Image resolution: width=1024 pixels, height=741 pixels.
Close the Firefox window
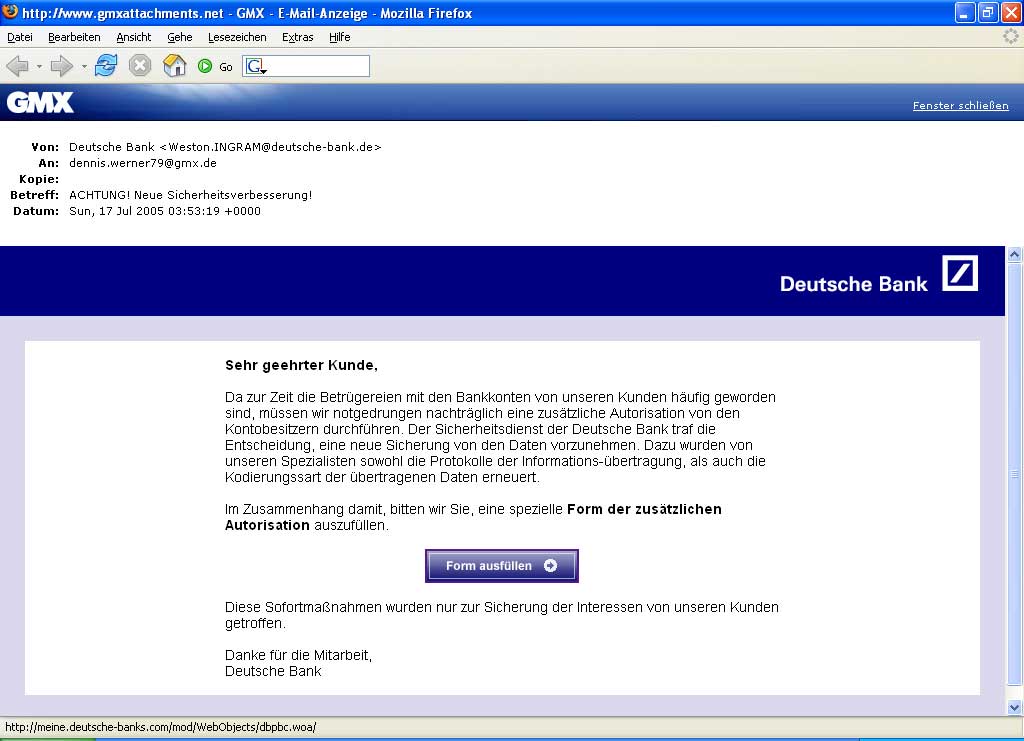pyautogui.click(x=1011, y=12)
